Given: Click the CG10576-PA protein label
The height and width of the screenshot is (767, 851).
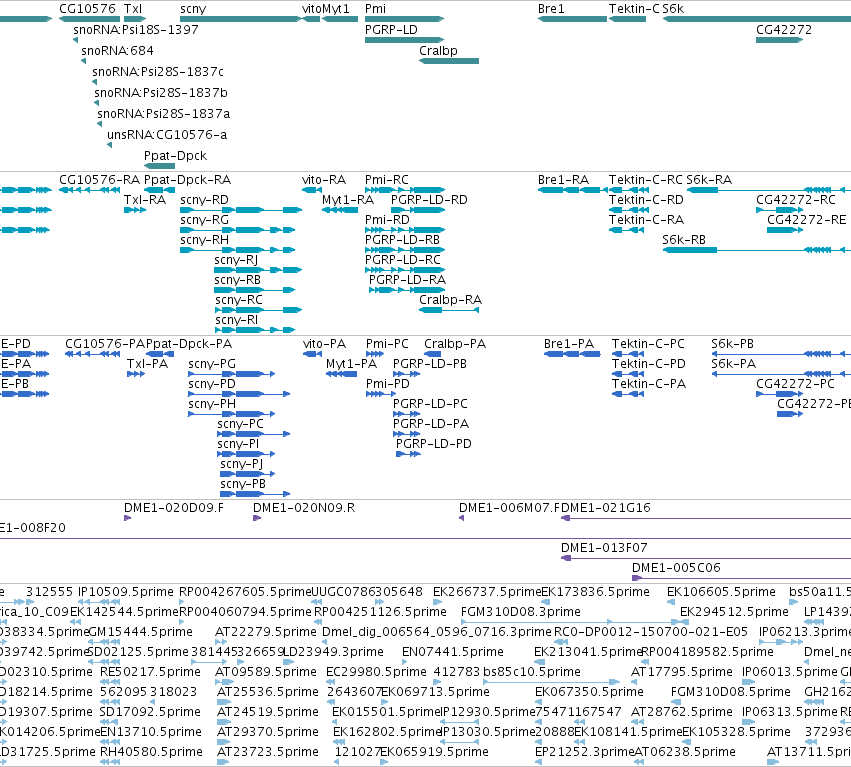Looking at the screenshot, I should 105,344.
